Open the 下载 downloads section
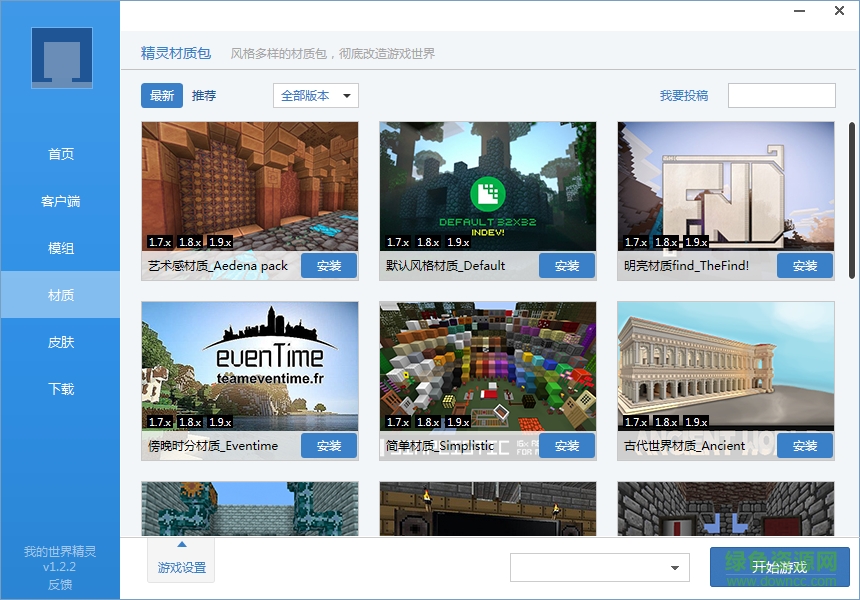Viewport: 860px width, 600px height. coord(61,389)
